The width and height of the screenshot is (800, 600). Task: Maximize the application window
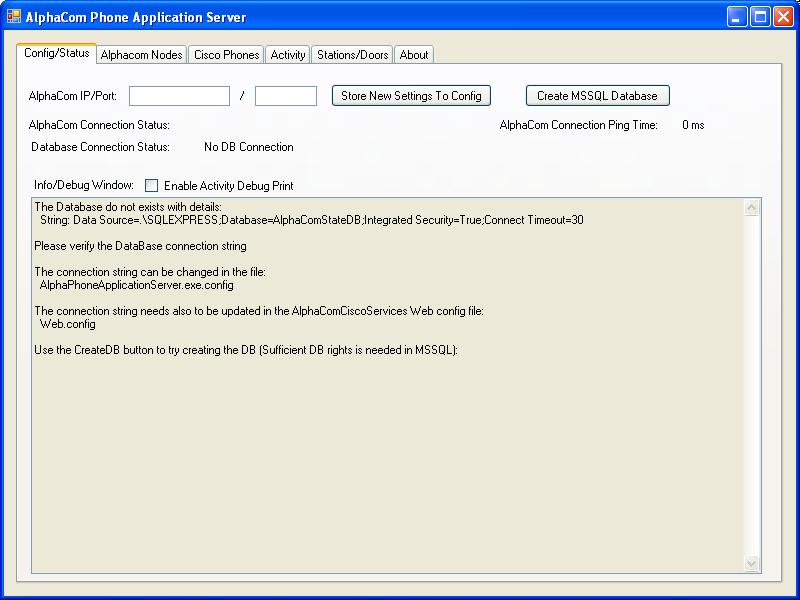pos(760,17)
